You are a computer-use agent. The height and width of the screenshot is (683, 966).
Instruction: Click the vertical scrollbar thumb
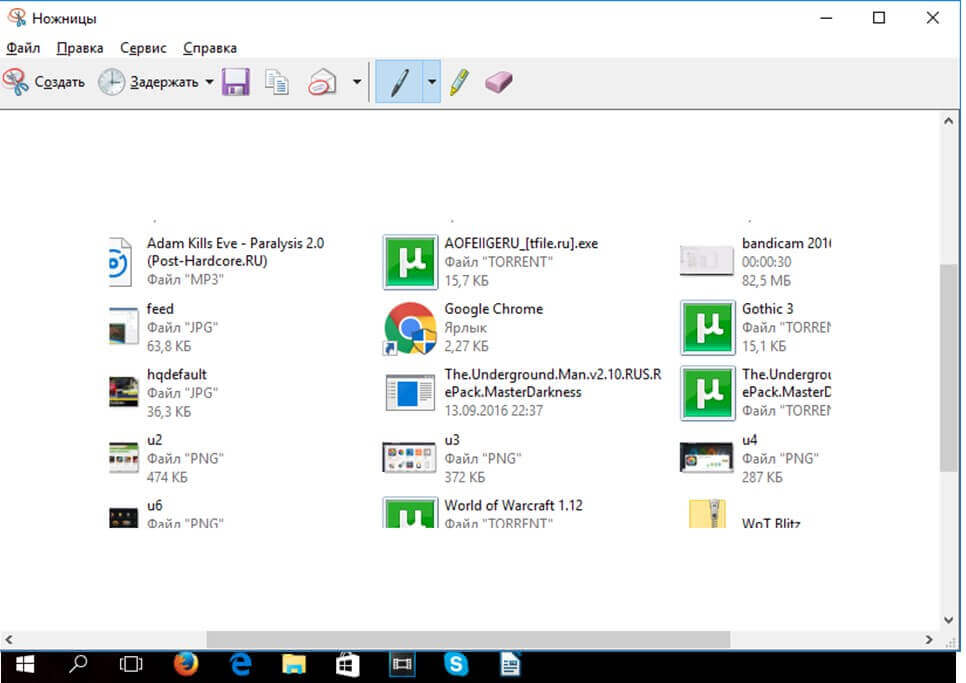pyautogui.click(x=949, y=367)
